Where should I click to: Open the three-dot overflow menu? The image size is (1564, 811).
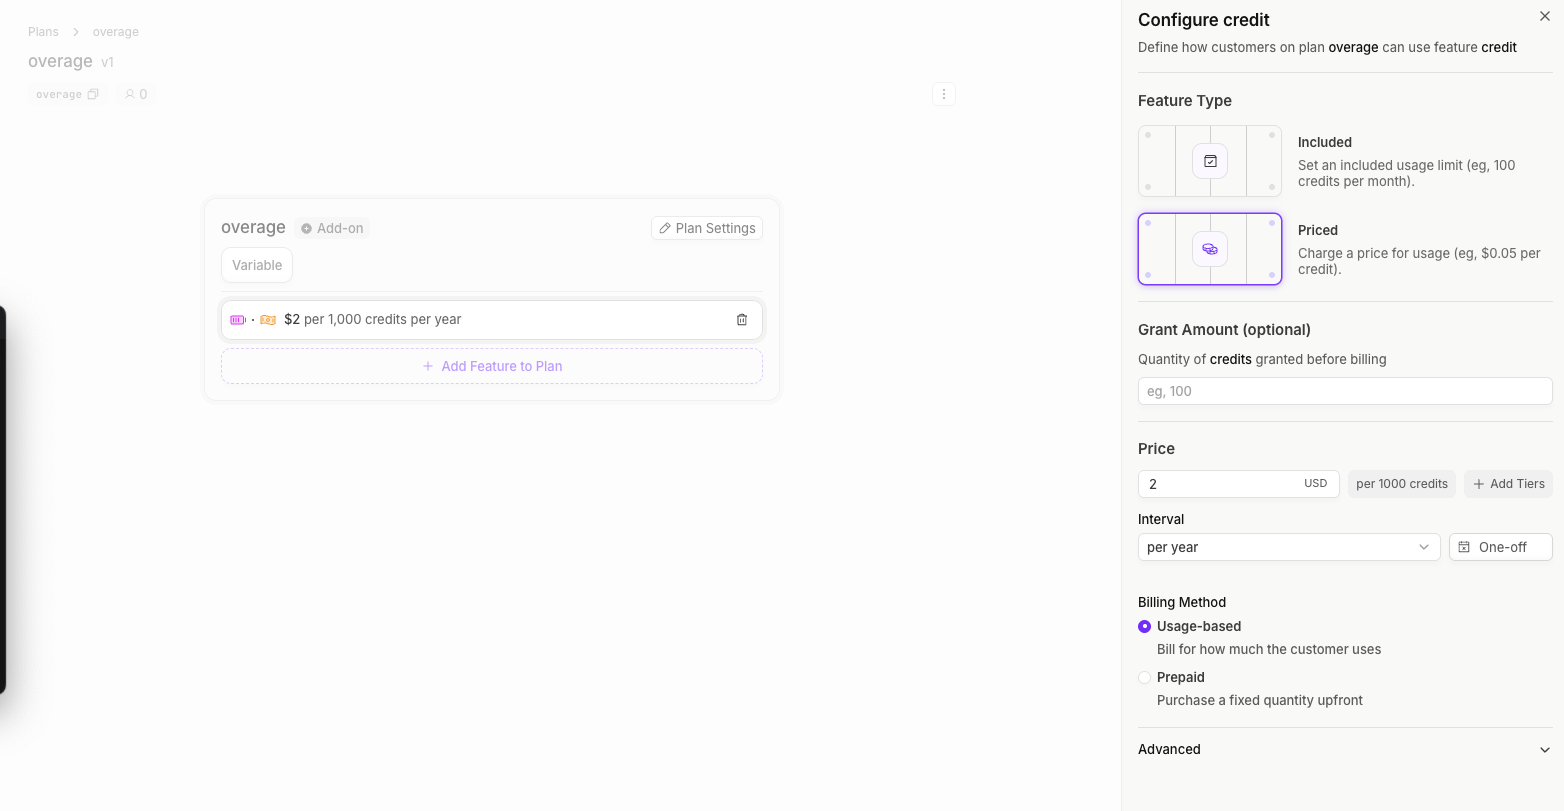pyautogui.click(x=943, y=93)
